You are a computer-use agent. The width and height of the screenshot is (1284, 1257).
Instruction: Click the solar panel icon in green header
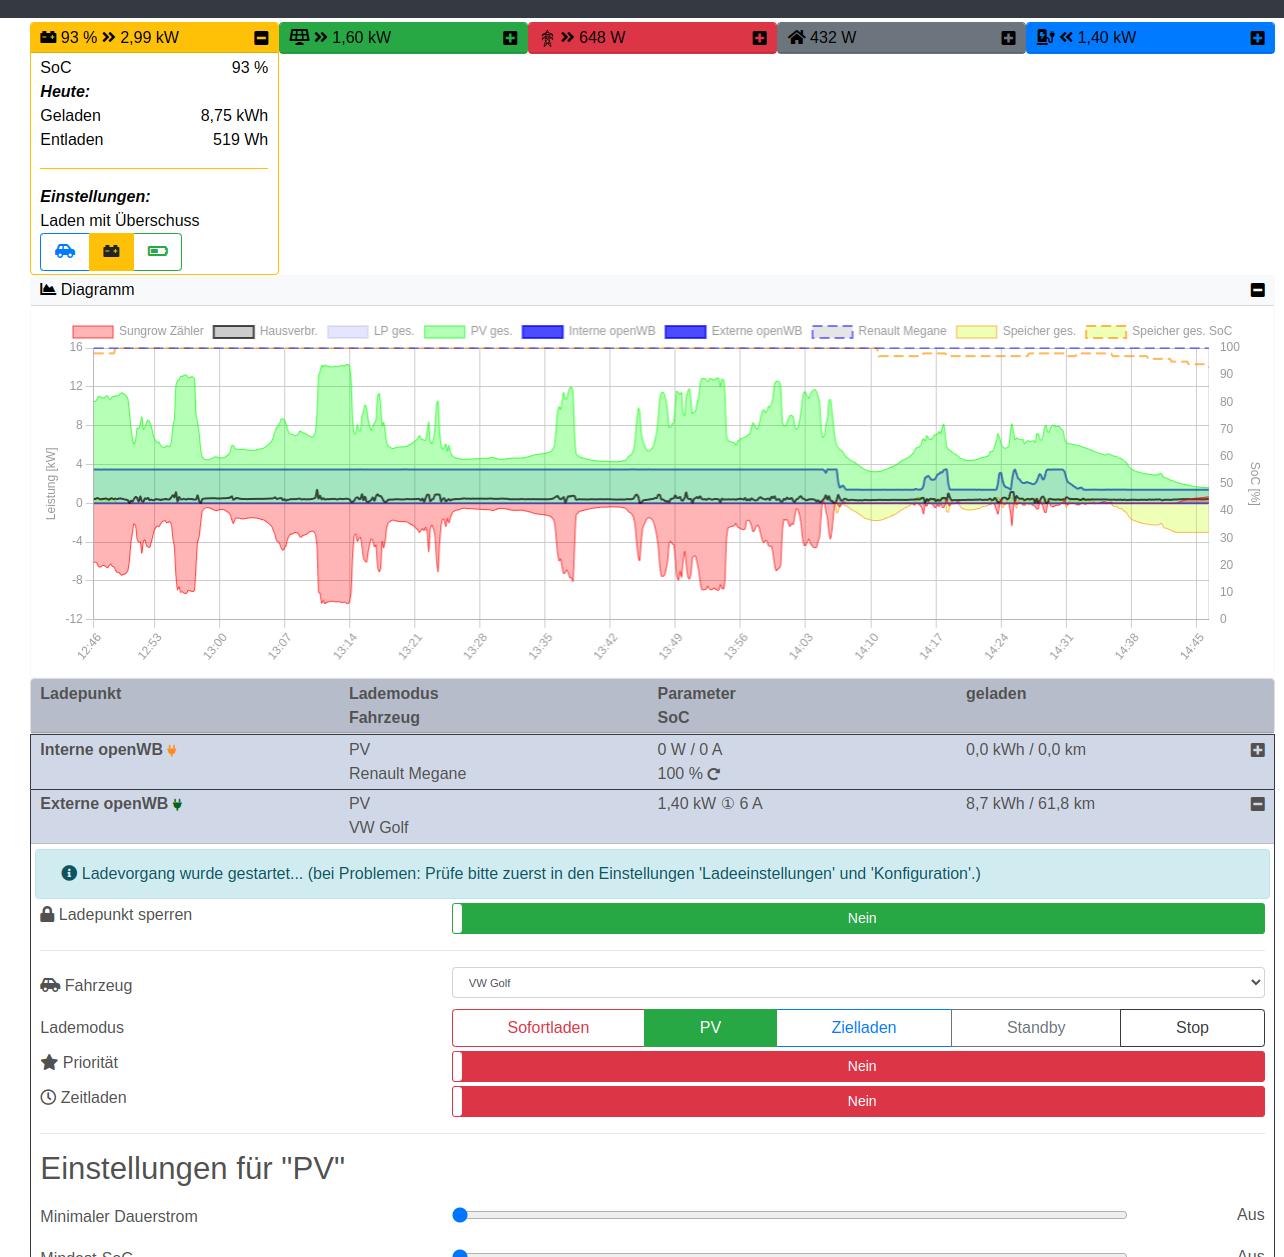tap(299, 38)
